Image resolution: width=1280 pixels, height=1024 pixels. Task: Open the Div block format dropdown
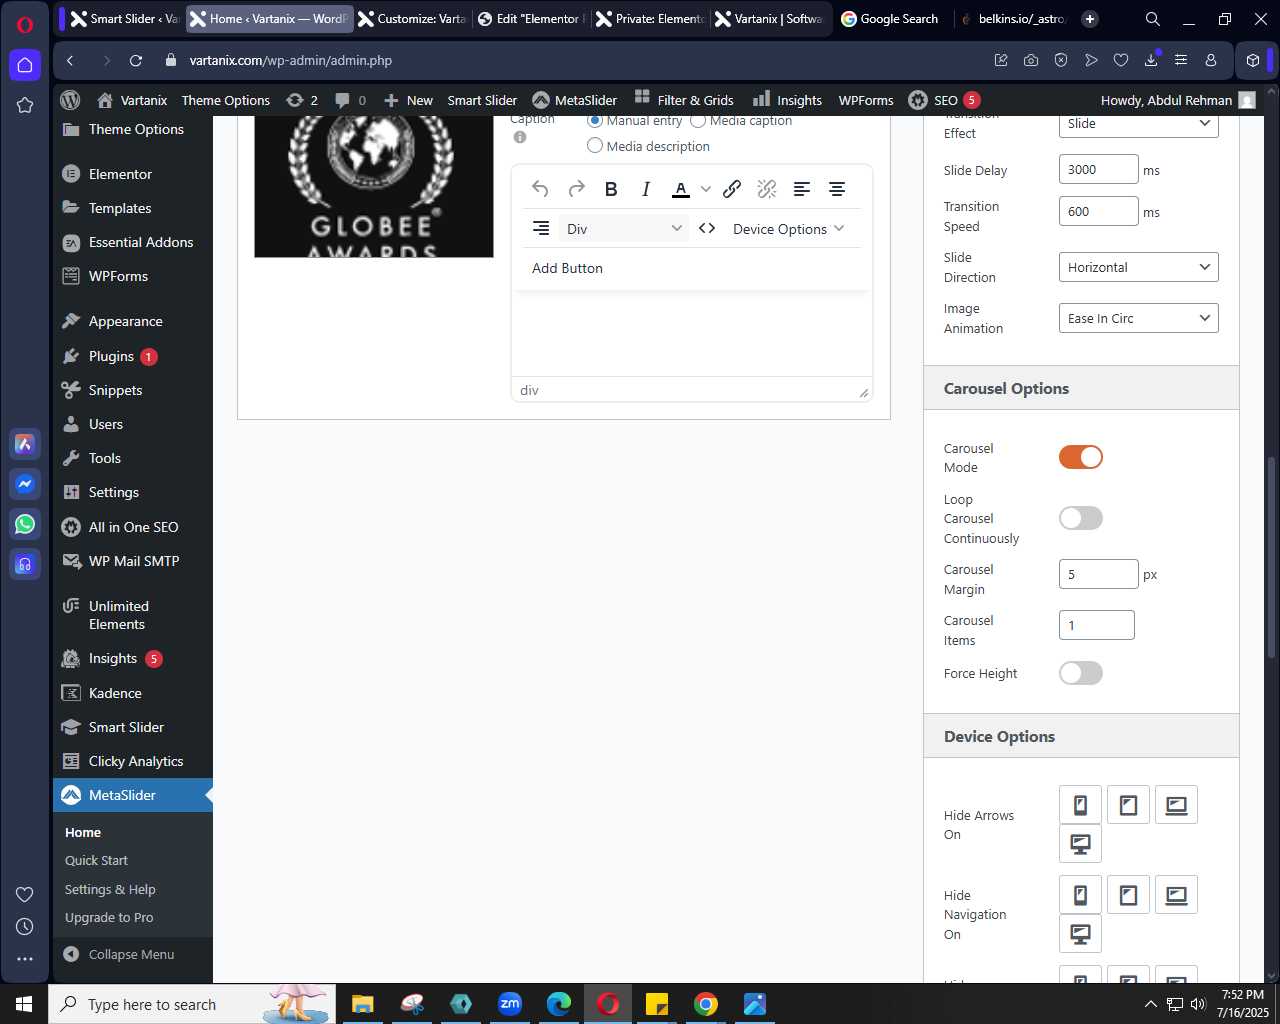pos(624,229)
